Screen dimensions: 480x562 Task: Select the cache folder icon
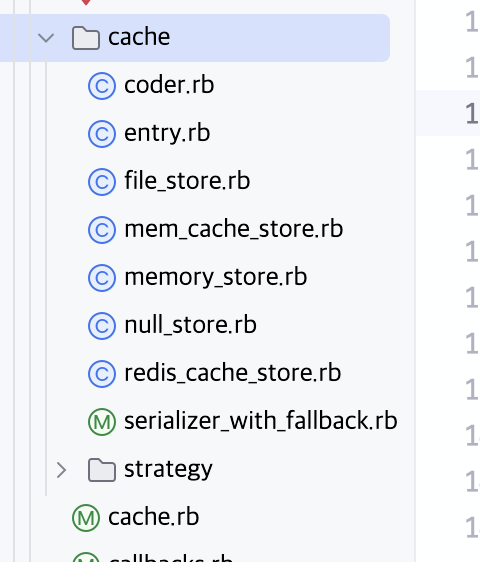coord(86,38)
